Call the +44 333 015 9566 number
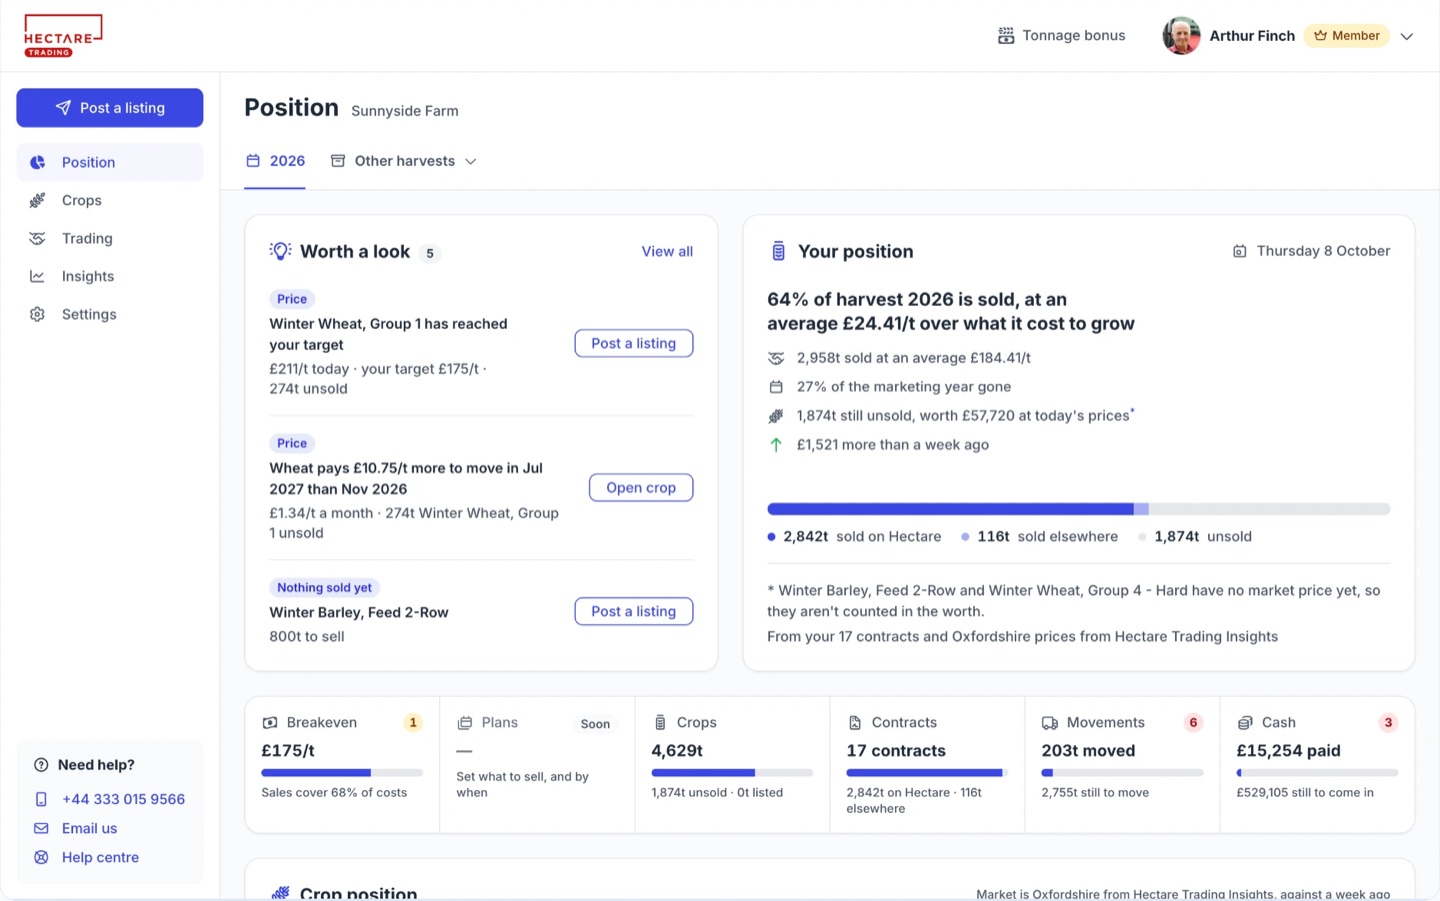Viewport: 1440px width, 901px height. [x=123, y=799]
